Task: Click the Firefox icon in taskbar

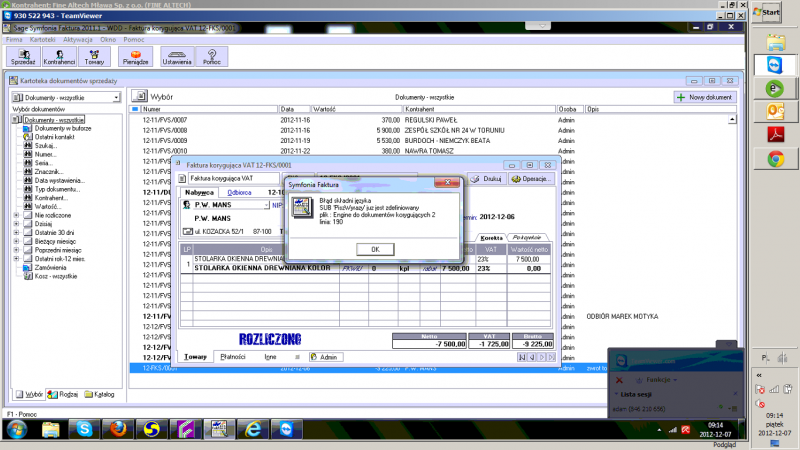Action: (118, 429)
